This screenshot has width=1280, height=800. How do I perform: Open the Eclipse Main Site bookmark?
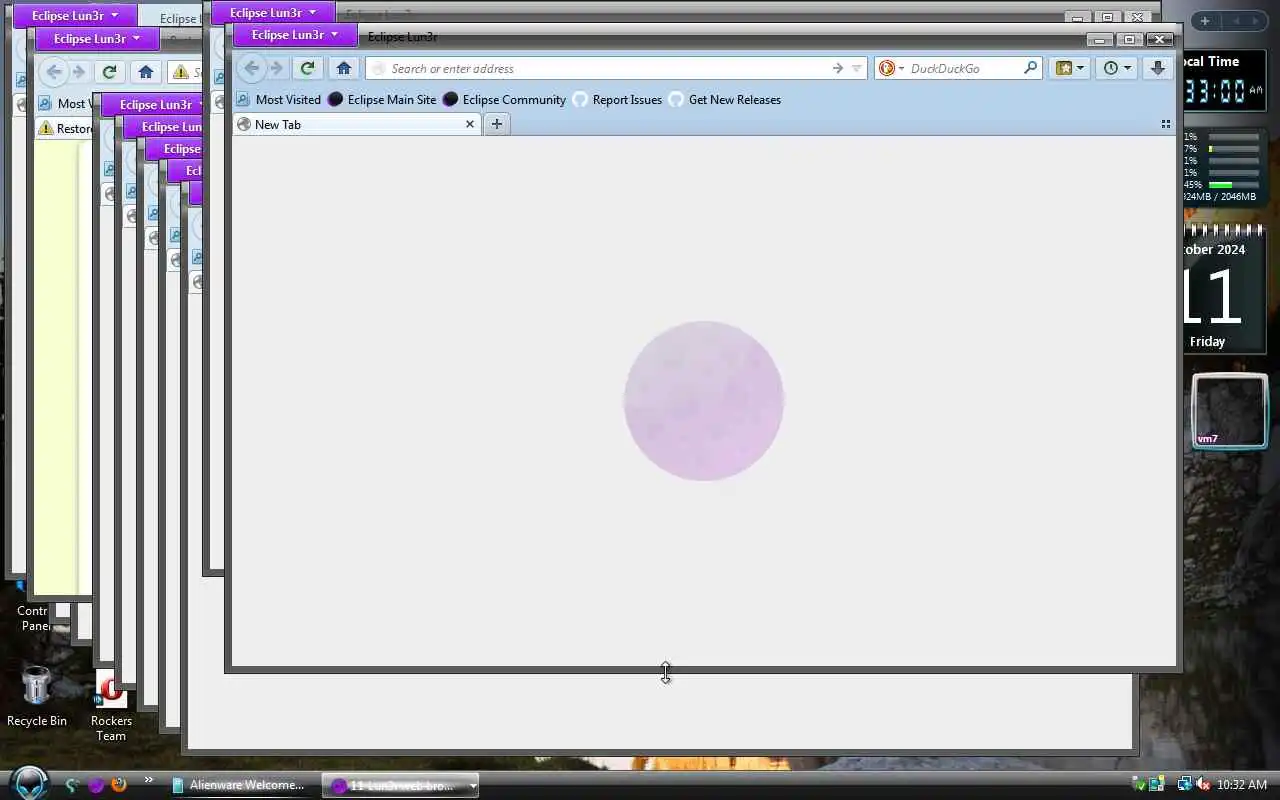(x=383, y=99)
